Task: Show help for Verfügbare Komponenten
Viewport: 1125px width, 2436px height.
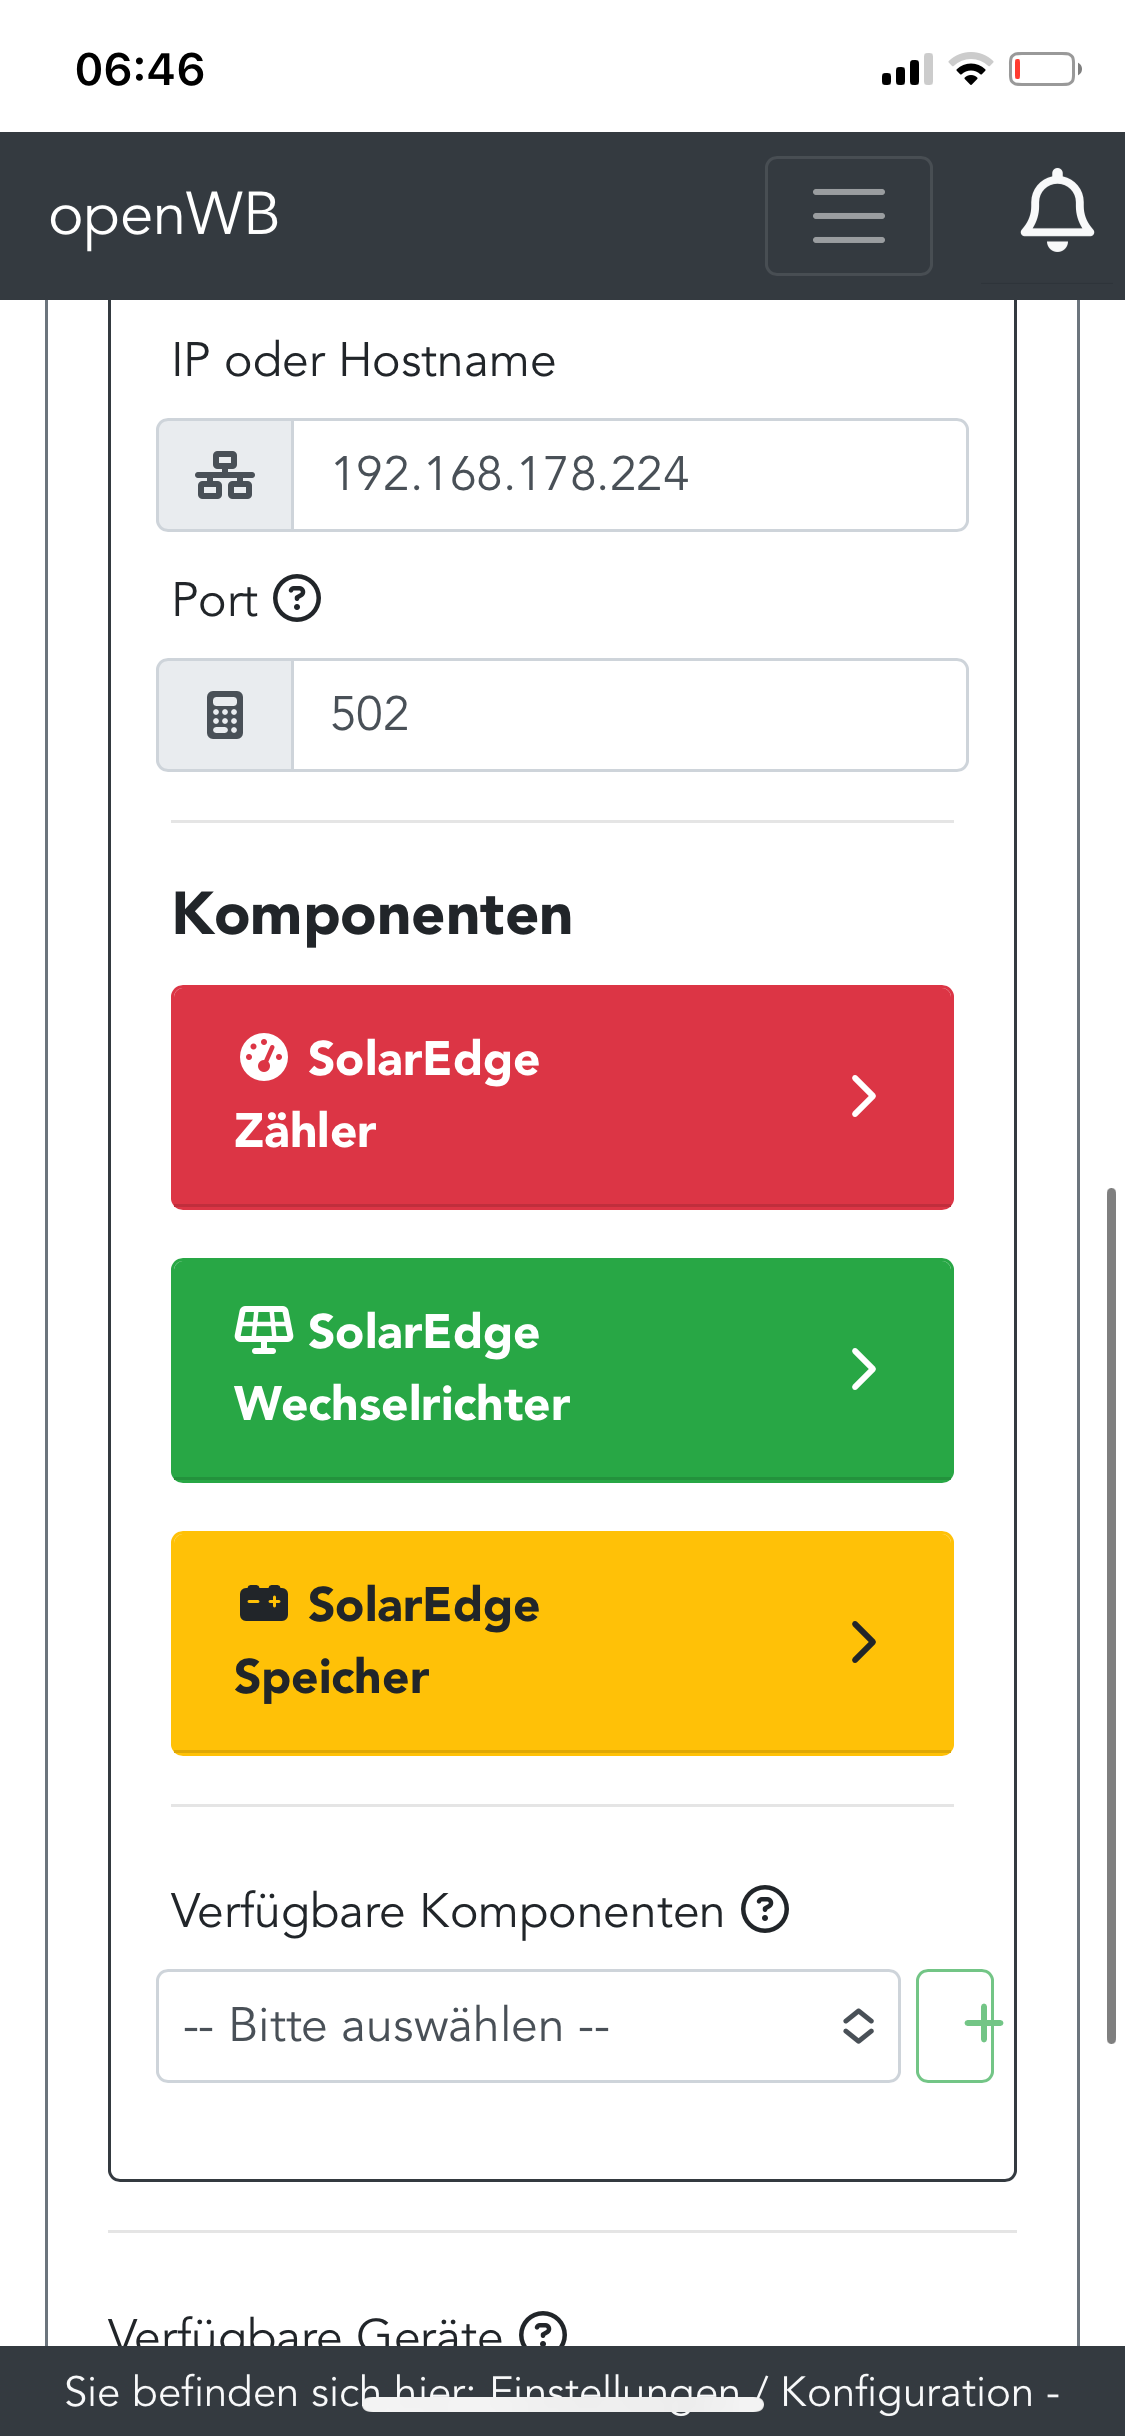Action: coord(765,1909)
